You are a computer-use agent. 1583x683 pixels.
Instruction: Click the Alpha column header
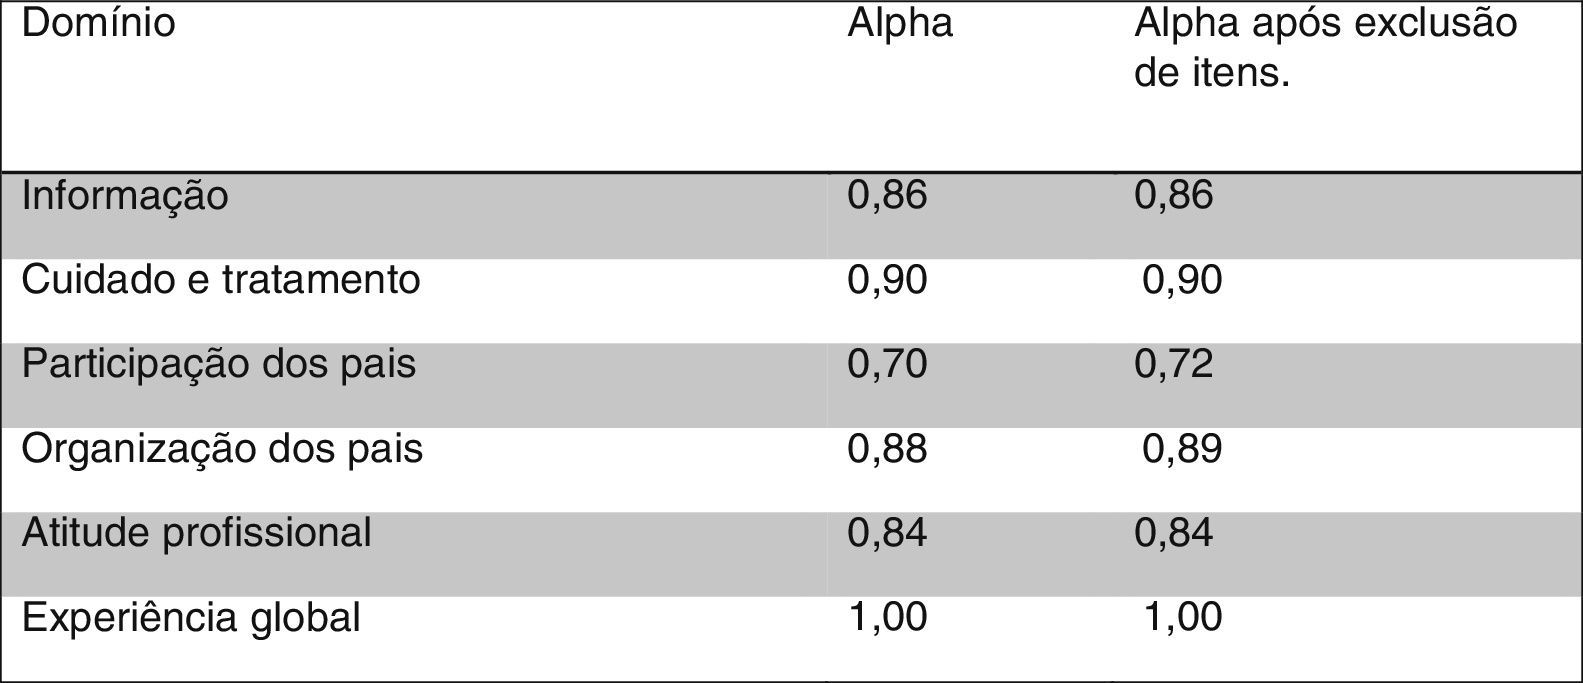[900, 23]
